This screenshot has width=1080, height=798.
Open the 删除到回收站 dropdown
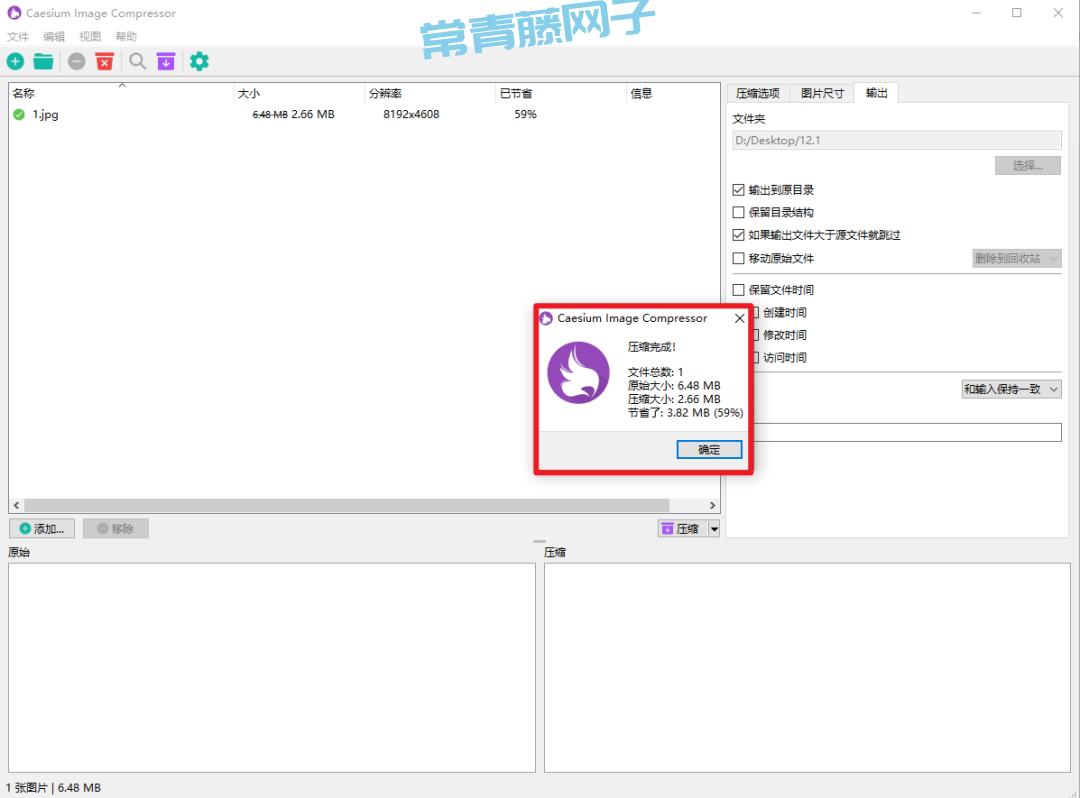(x=1016, y=258)
